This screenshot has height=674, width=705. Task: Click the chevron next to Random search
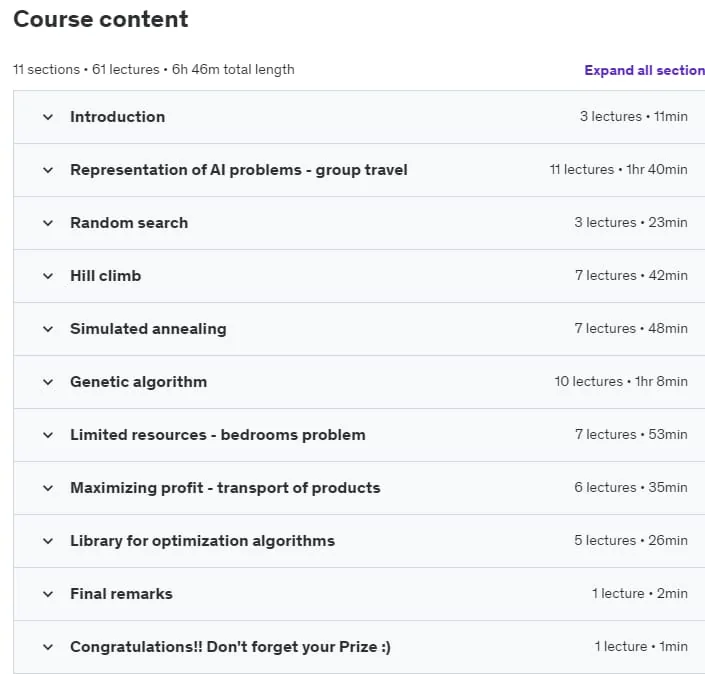[x=48, y=223]
